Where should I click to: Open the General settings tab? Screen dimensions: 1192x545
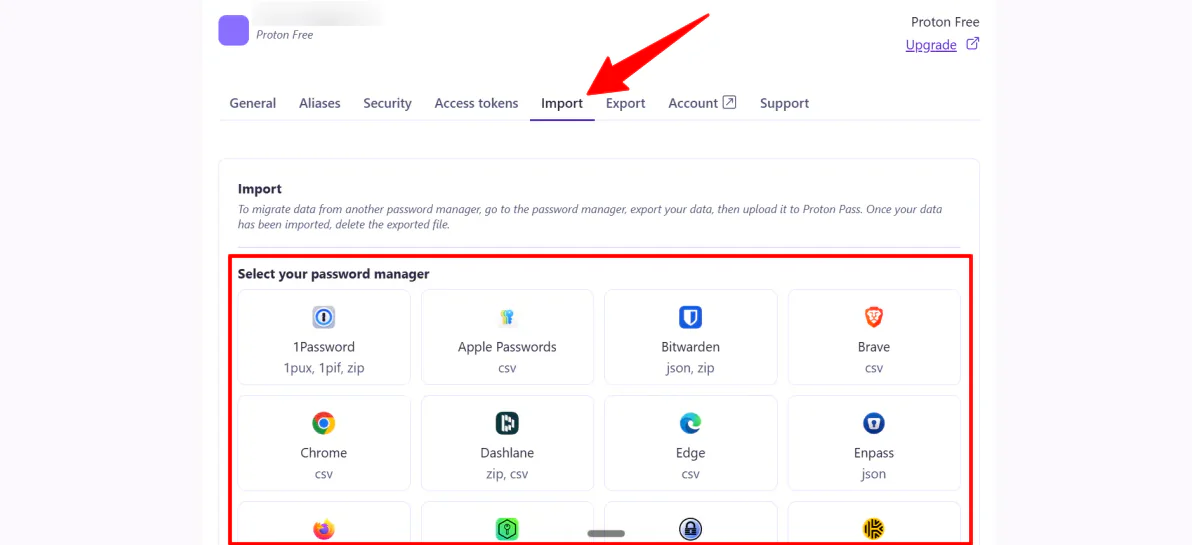pyautogui.click(x=252, y=103)
